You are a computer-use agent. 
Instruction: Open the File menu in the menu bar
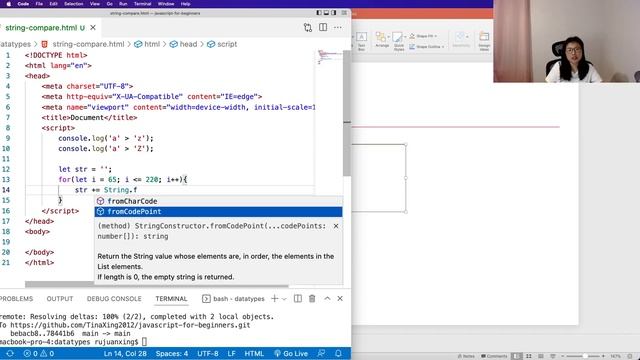39,4
